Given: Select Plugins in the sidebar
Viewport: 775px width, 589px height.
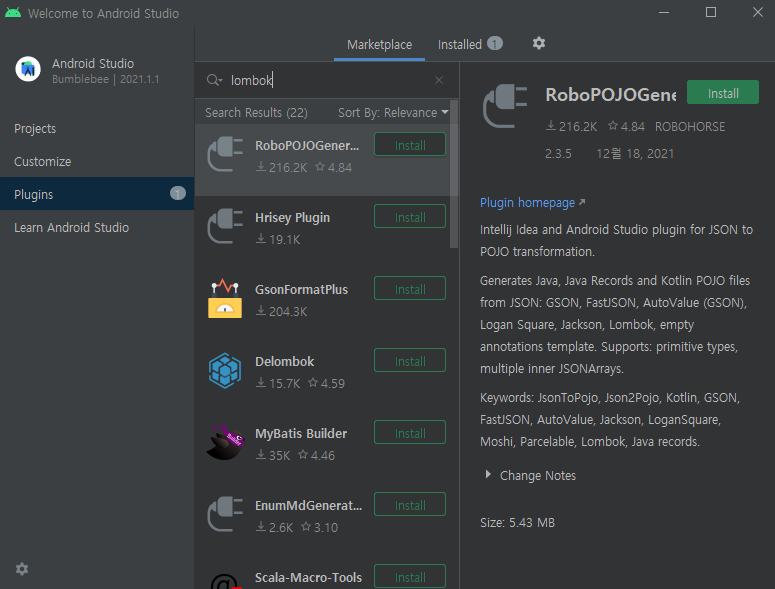Looking at the screenshot, I should [97, 194].
